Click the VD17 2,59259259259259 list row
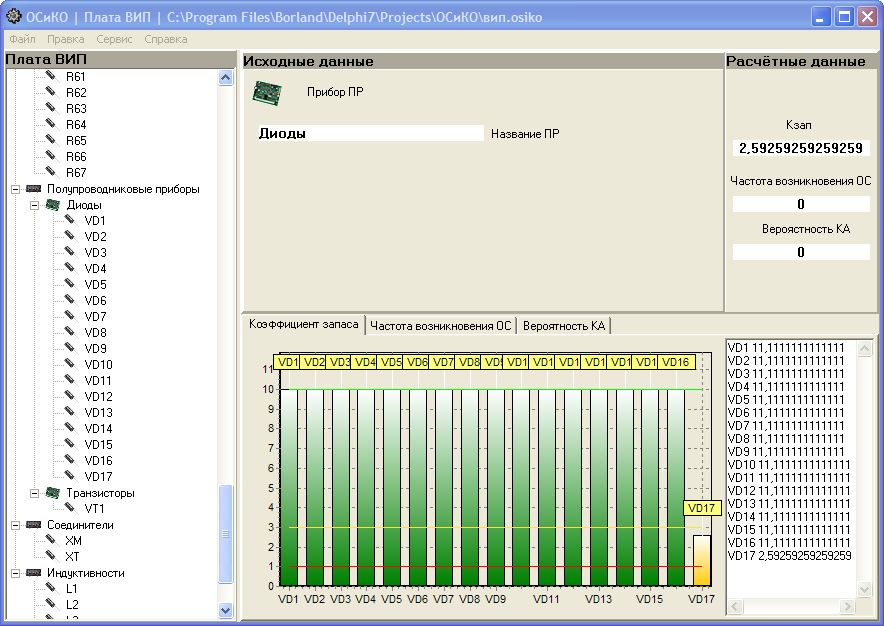 pyautogui.click(x=789, y=556)
